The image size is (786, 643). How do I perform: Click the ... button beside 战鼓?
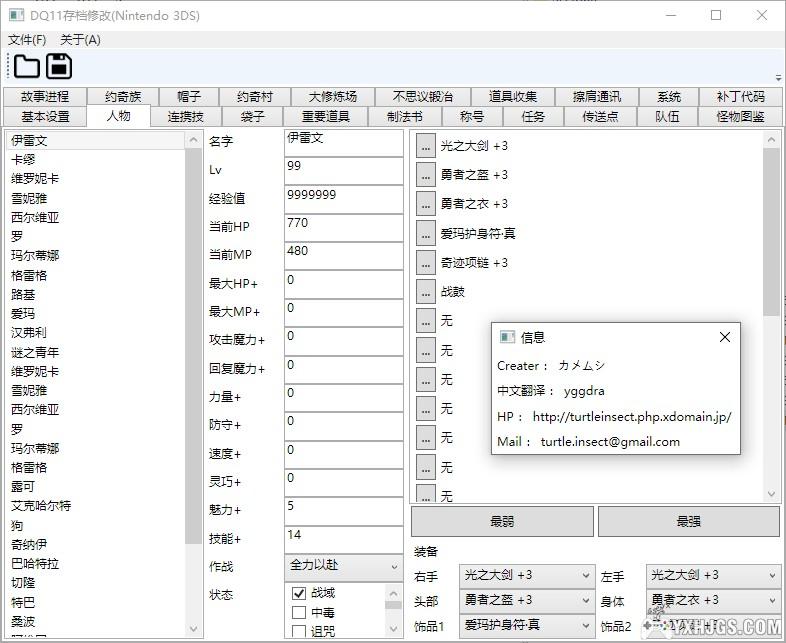(x=426, y=292)
